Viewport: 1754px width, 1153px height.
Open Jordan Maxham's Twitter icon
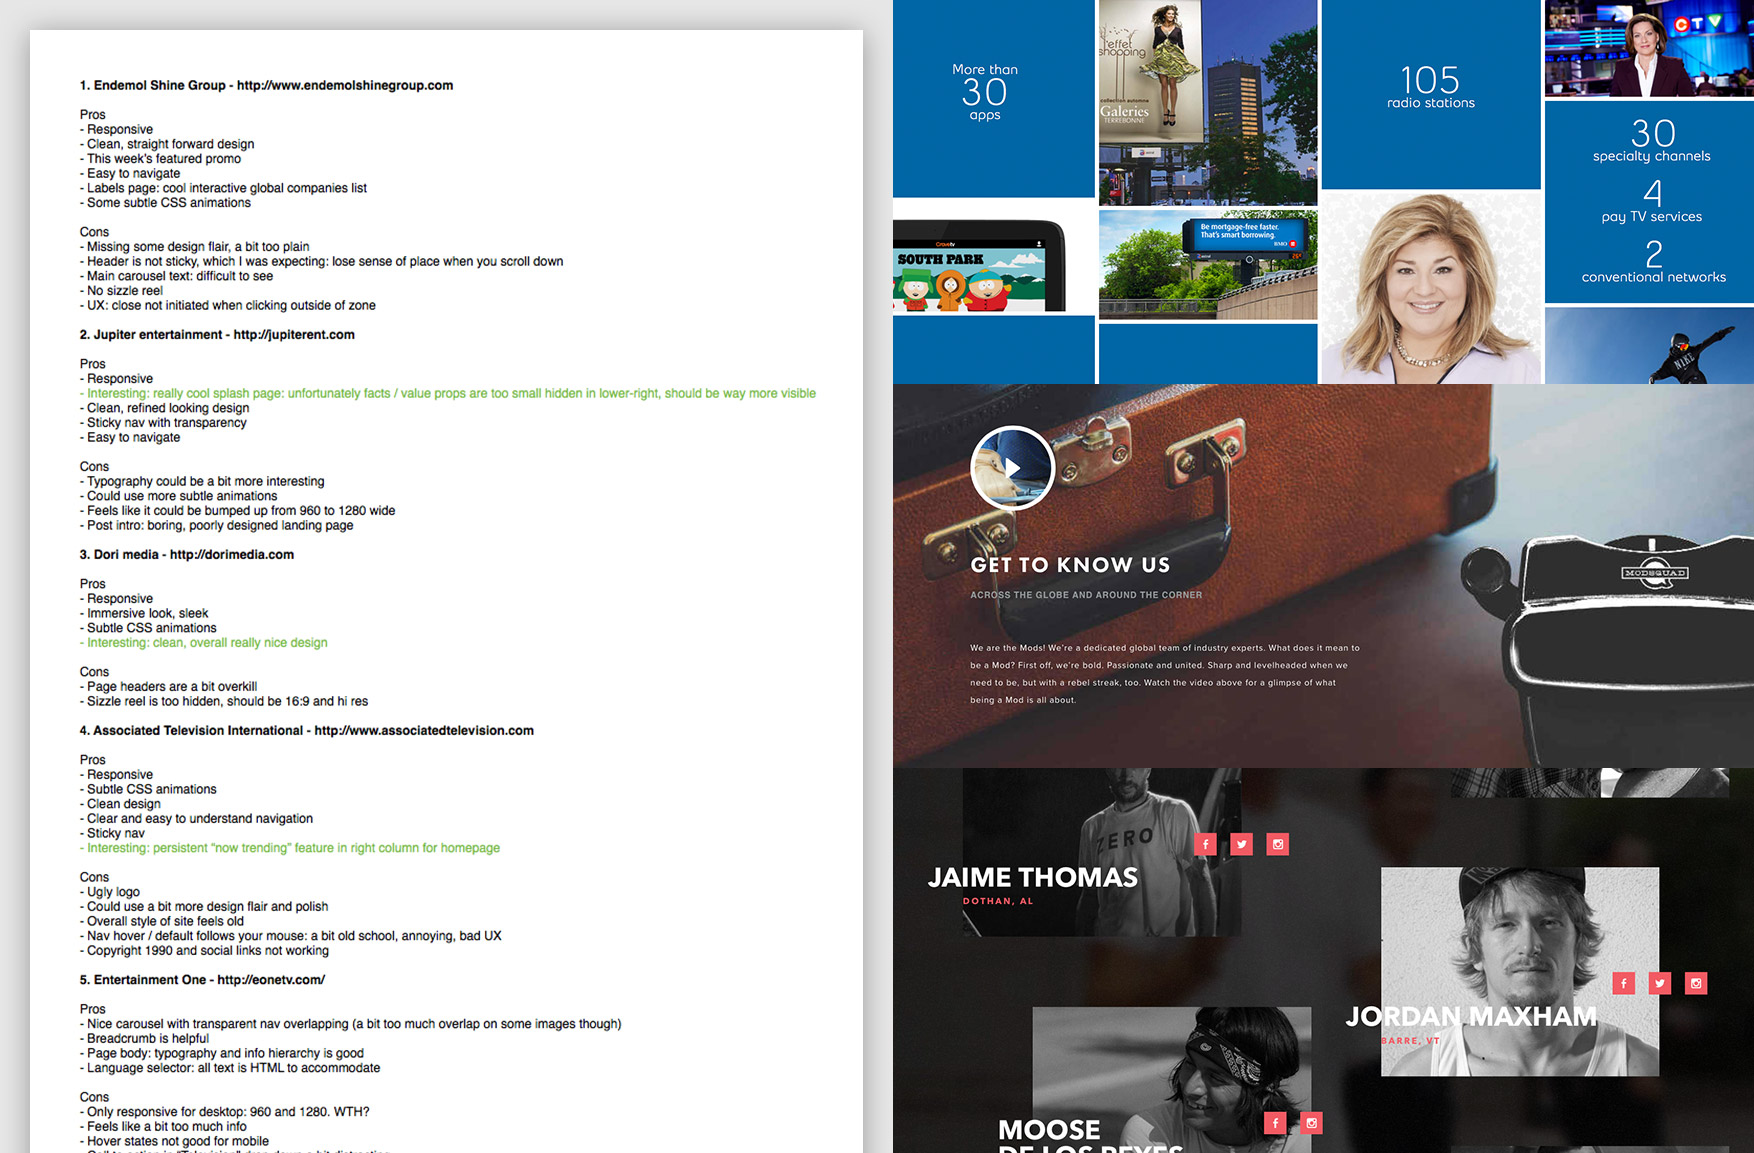click(1660, 983)
